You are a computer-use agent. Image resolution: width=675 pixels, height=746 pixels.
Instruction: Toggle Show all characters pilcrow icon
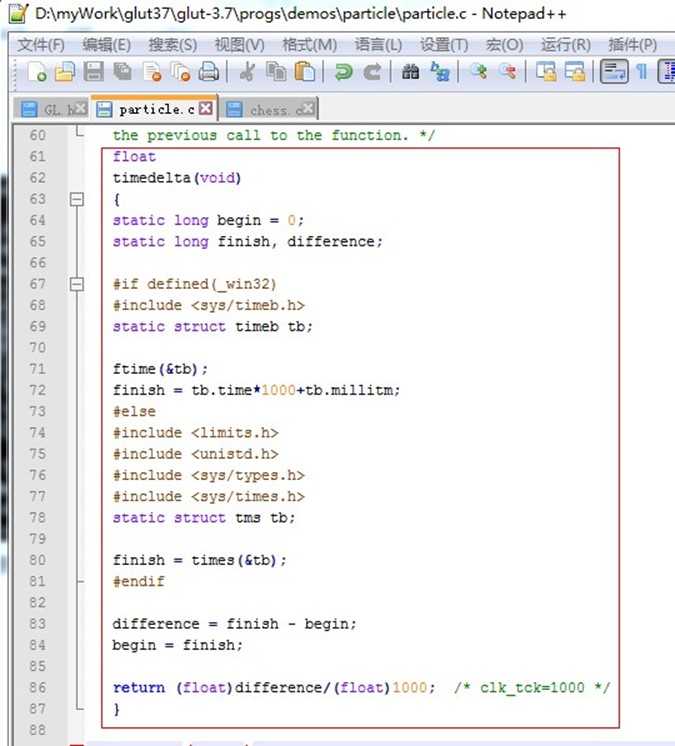642,72
